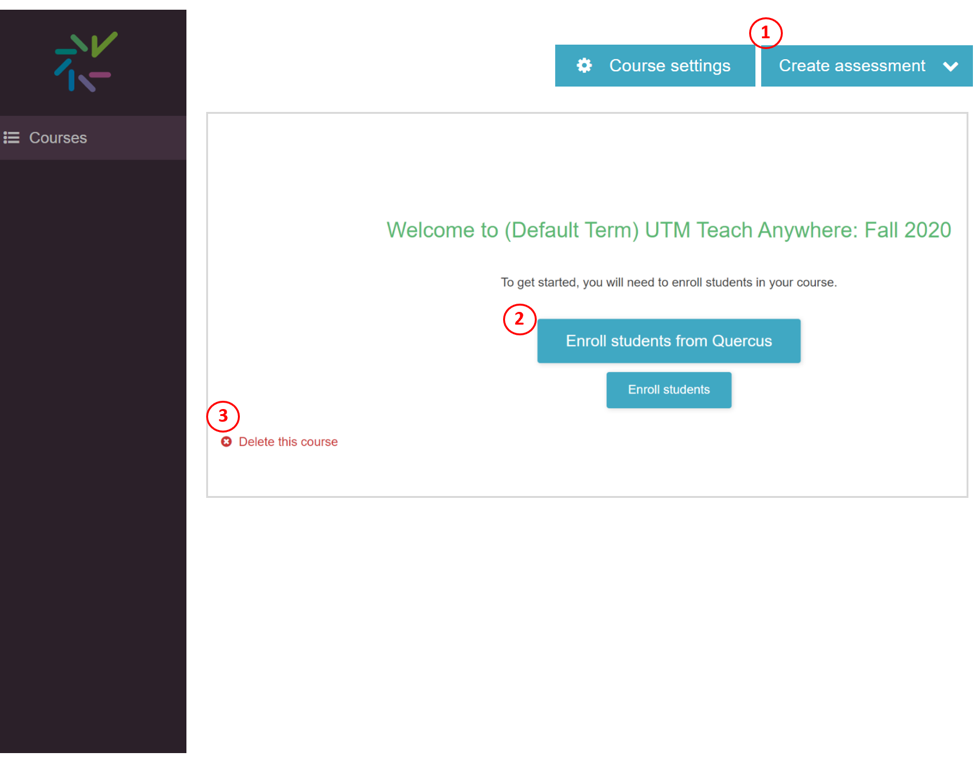Click the Create assessment button label
Screen dimensions: 974x758
(852, 65)
